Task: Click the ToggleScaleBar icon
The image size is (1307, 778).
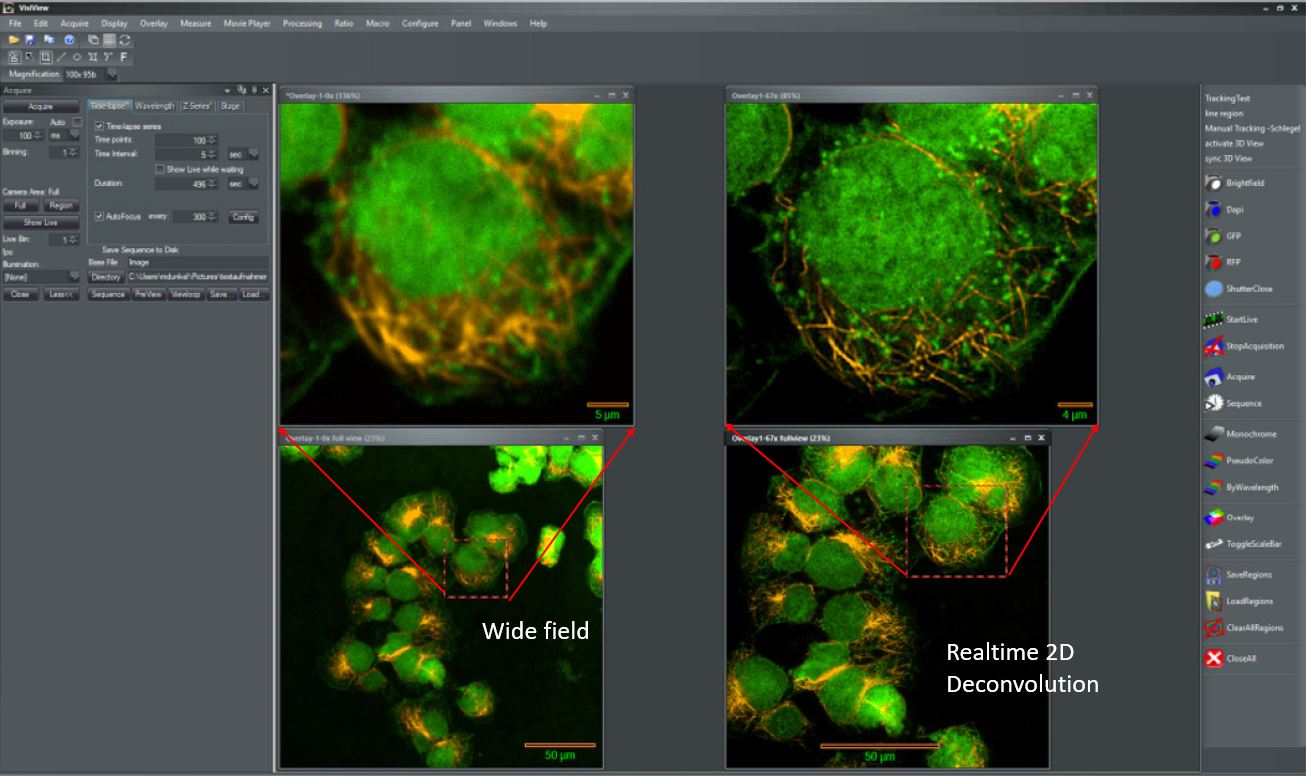Action: point(1213,544)
